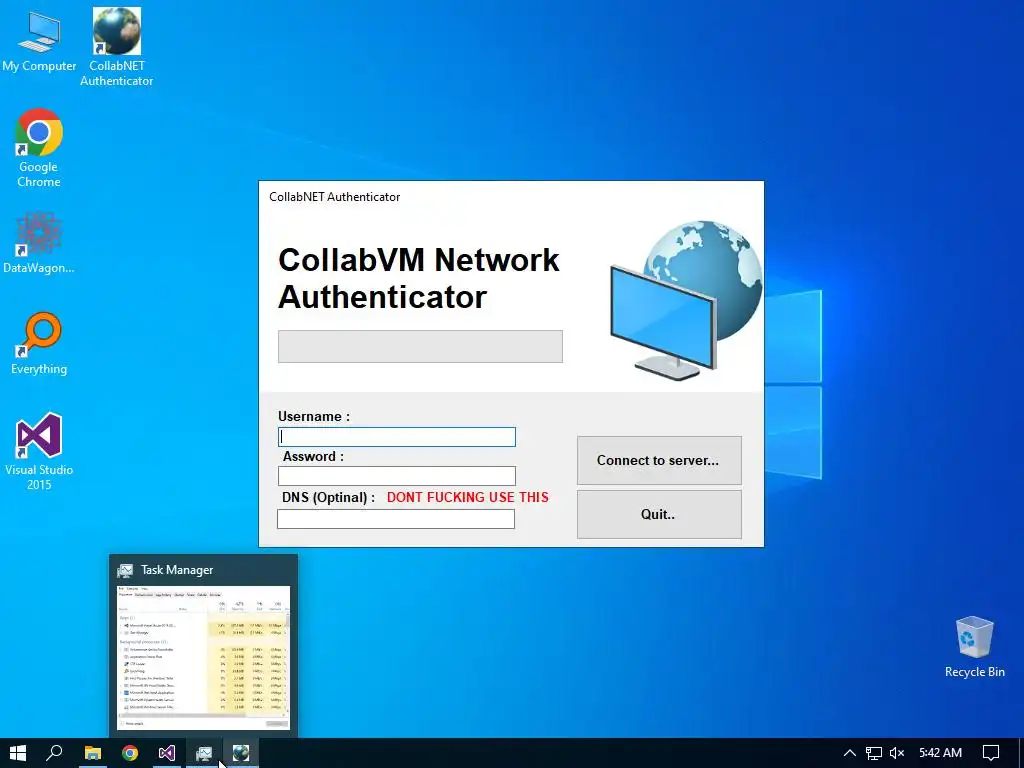Open the notification action center

click(991, 753)
